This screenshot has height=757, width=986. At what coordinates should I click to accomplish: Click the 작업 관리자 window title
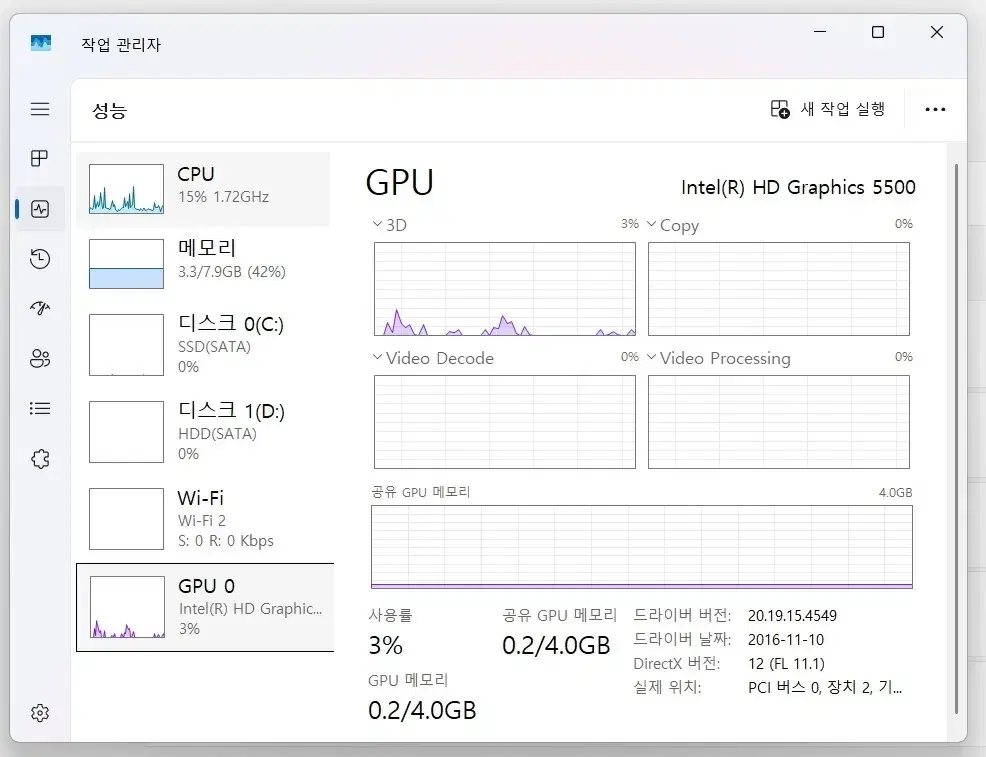121,45
